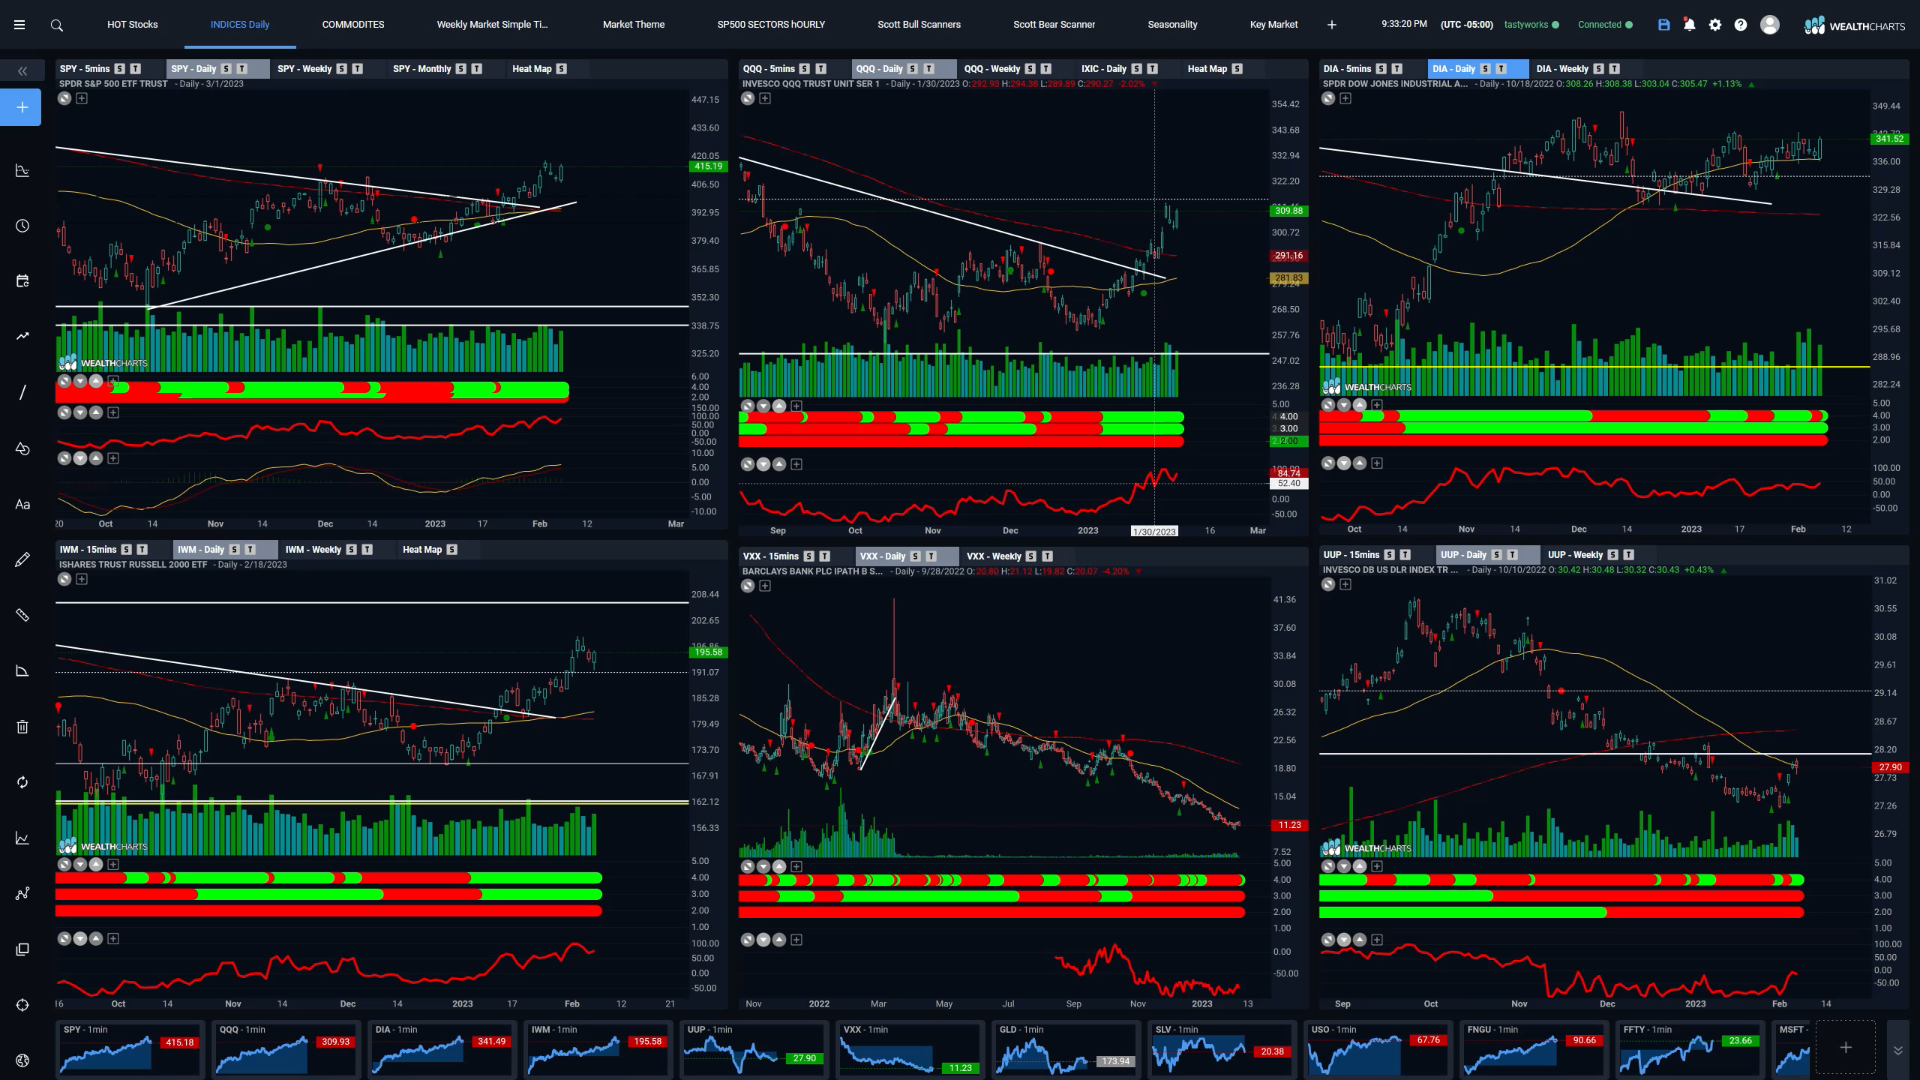Click the blue plus add button in sidebar
Viewport: 1920px width, 1080px height.
[22, 107]
